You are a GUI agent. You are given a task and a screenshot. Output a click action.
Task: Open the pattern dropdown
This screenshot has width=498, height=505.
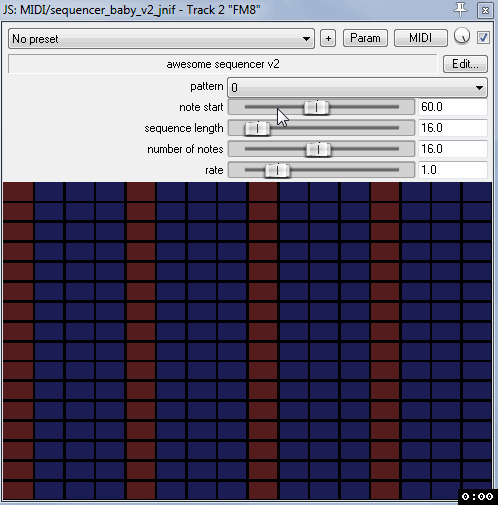[357, 87]
